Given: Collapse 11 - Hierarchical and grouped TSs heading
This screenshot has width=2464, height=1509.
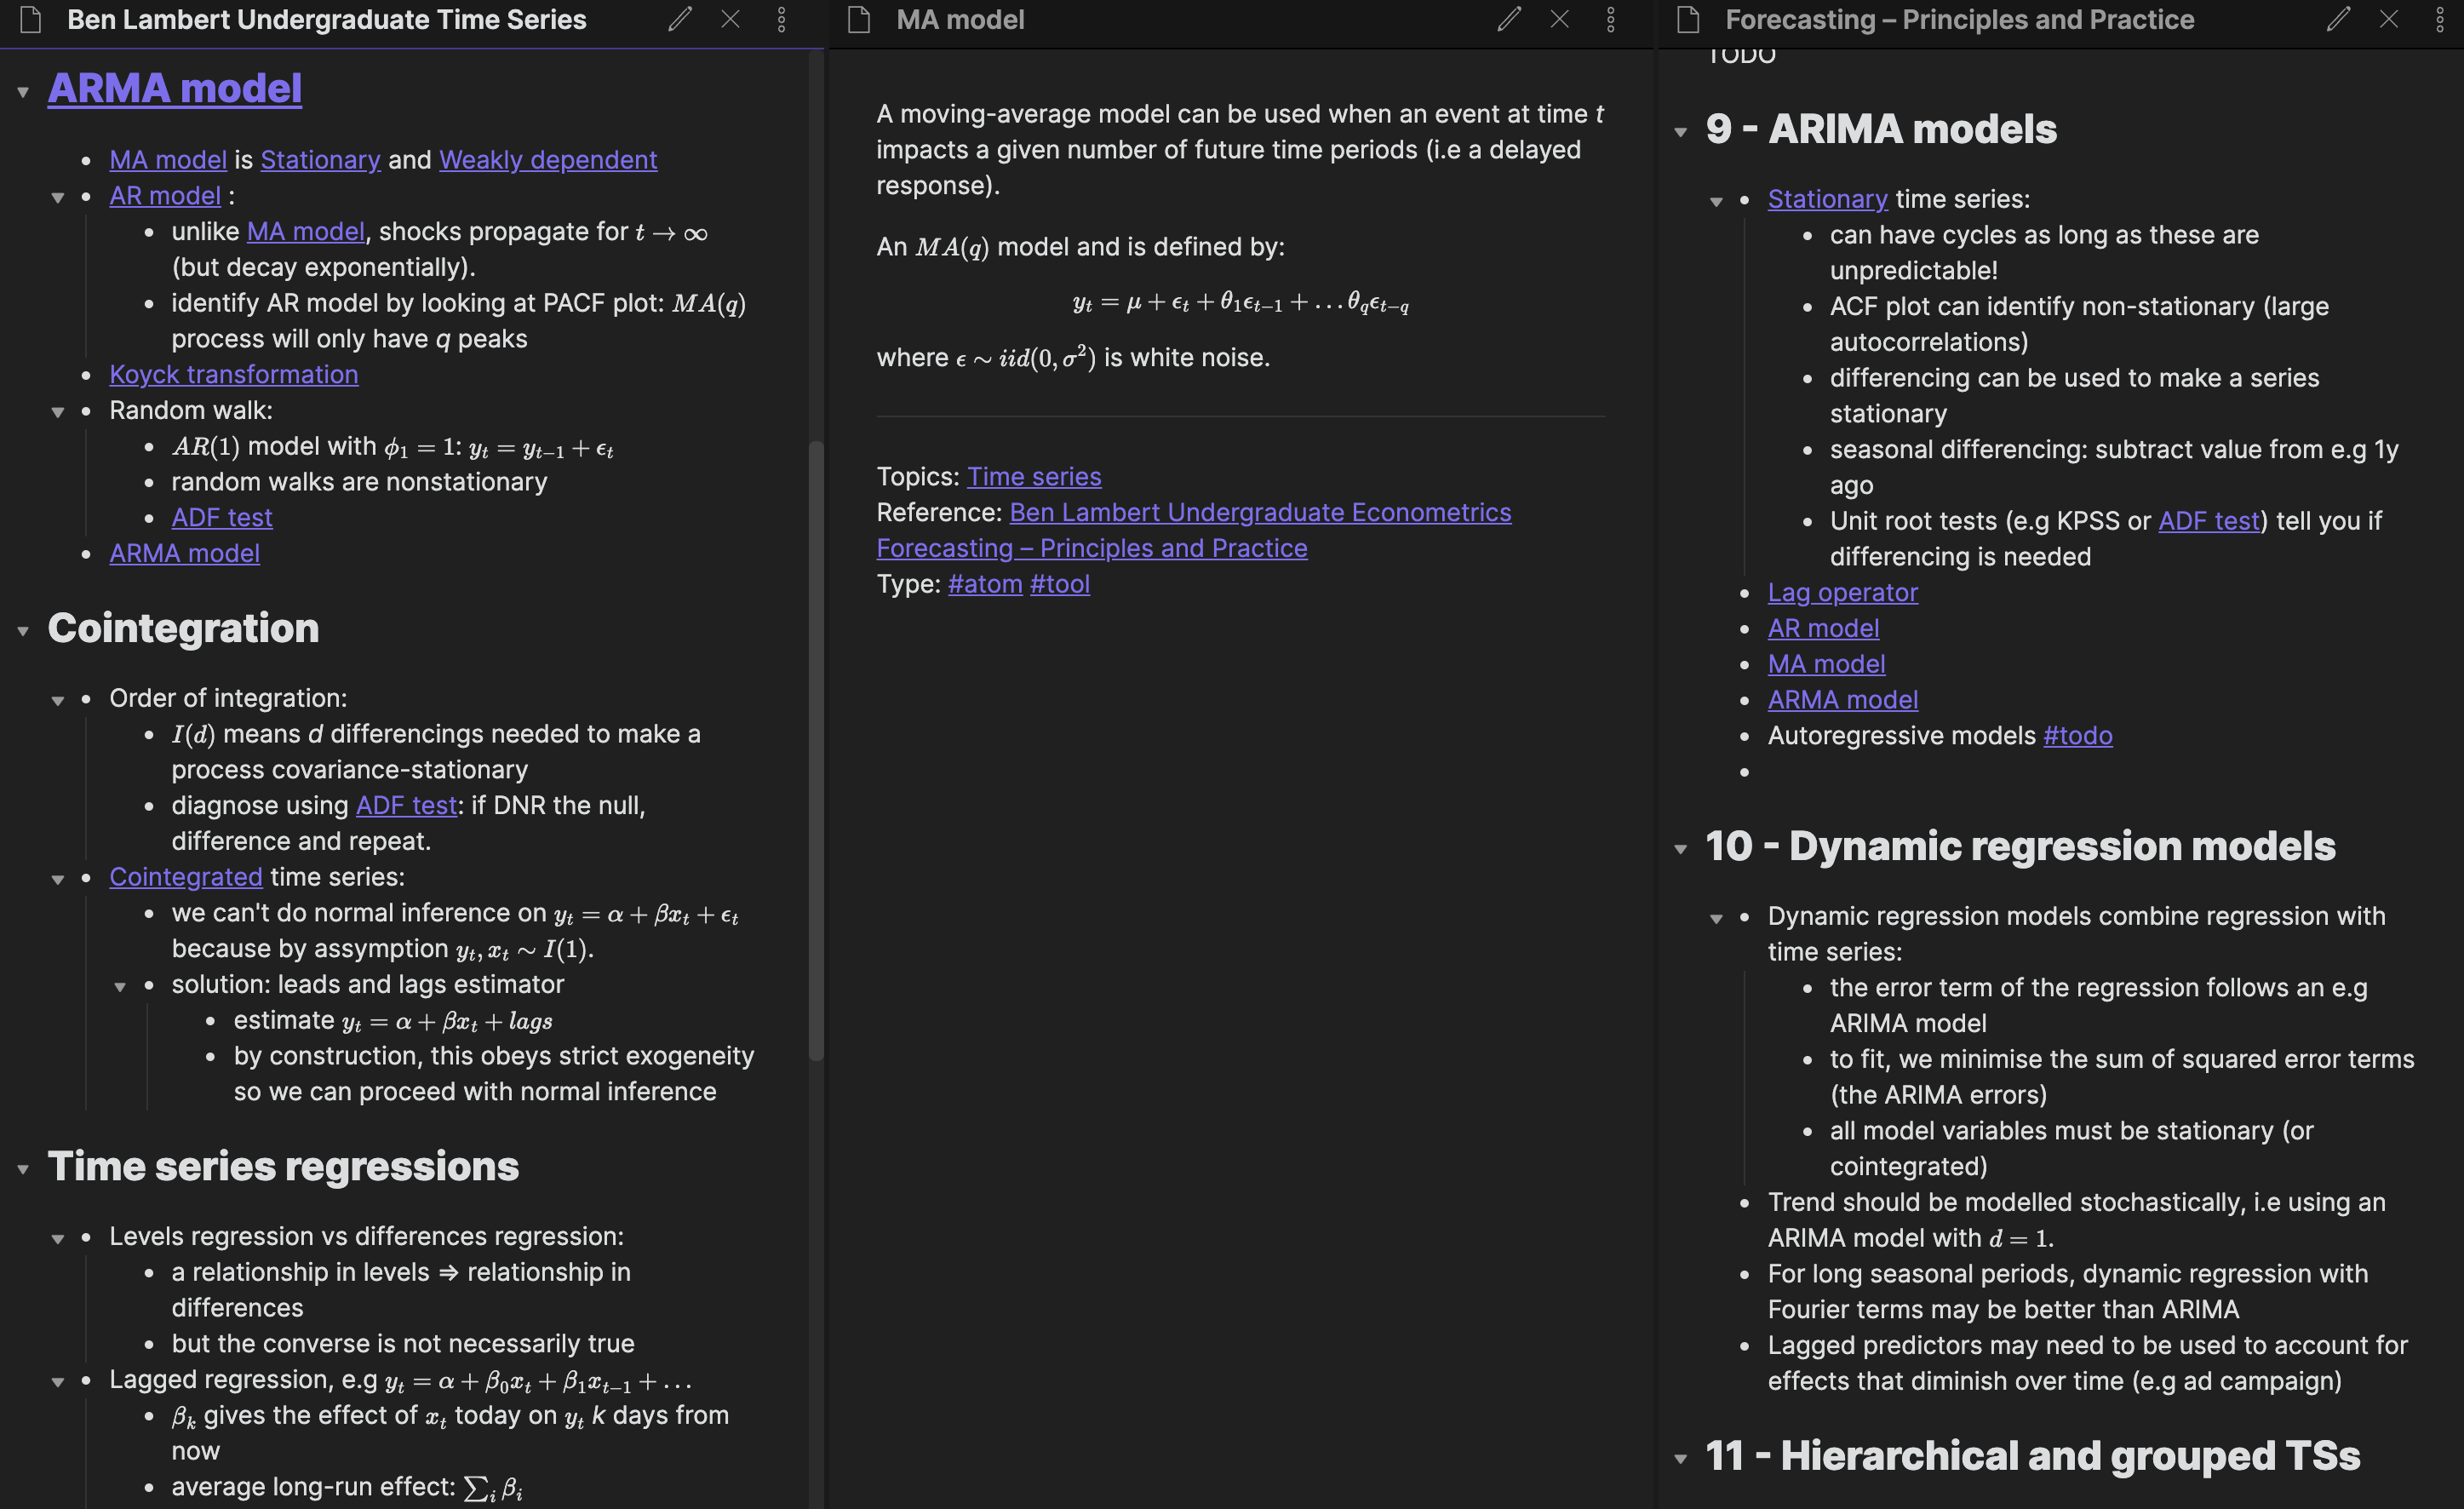Looking at the screenshot, I should pos(1681,1459).
